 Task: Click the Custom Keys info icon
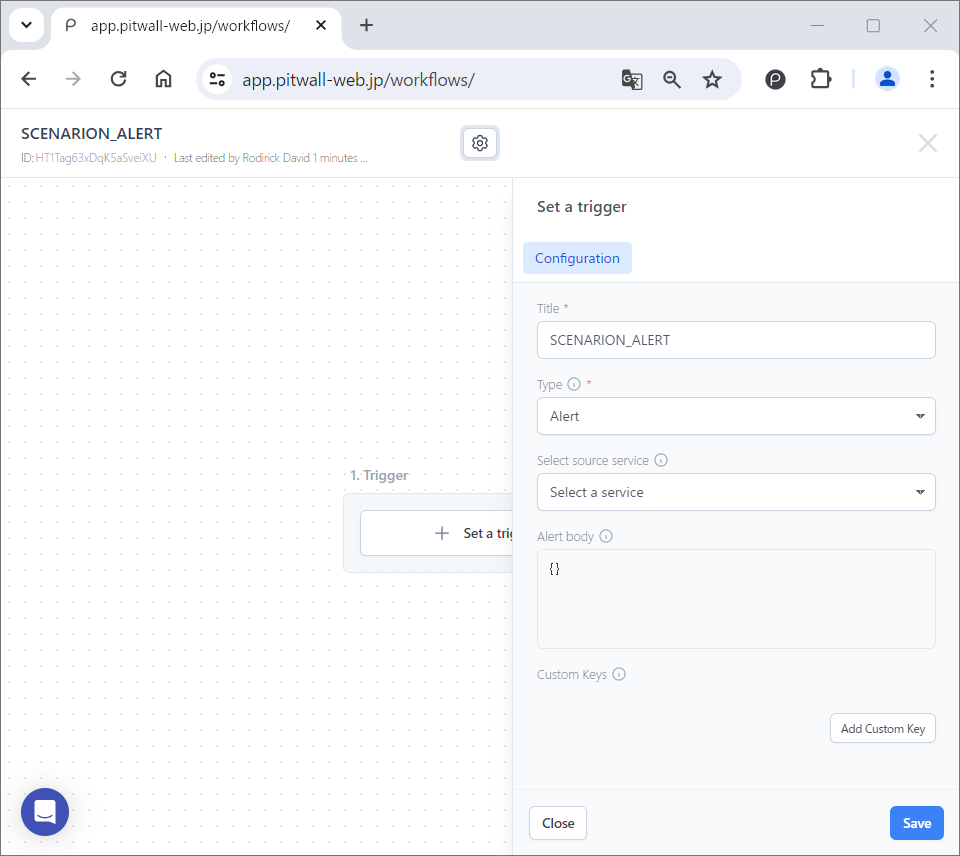[x=619, y=675]
